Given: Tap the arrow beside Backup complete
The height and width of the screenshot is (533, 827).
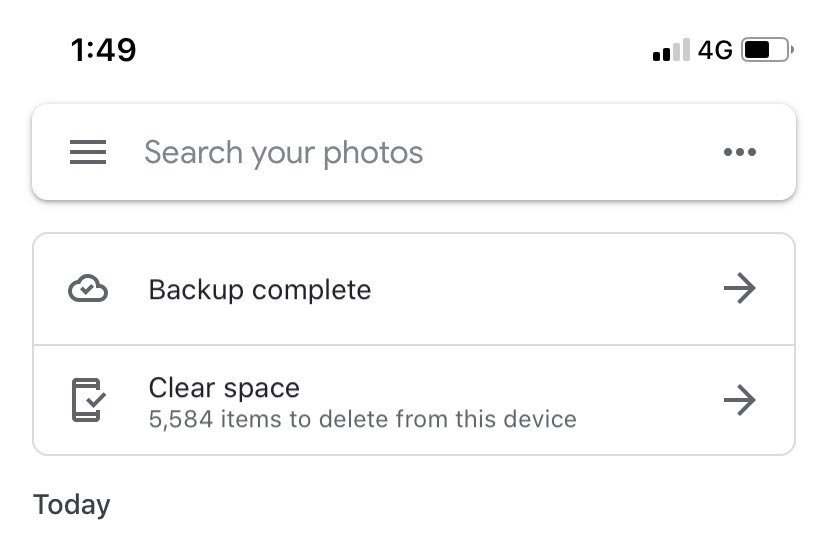Looking at the screenshot, I should tap(739, 288).
